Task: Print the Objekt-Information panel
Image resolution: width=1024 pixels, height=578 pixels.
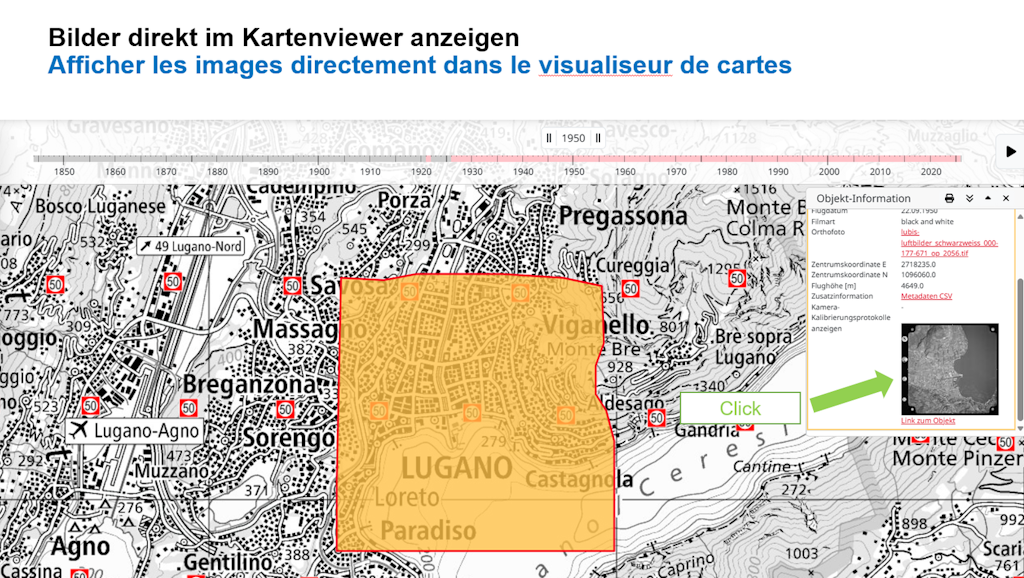Action: click(949, 199)
